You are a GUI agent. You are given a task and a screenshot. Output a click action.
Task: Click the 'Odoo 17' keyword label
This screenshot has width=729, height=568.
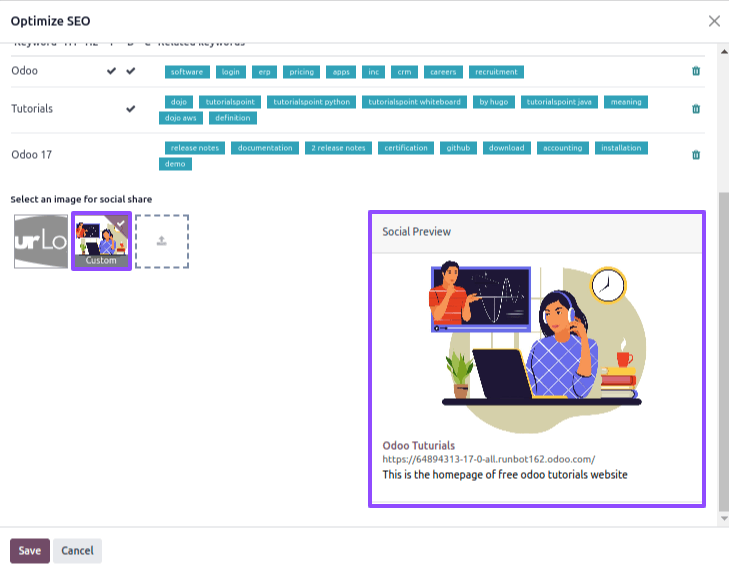(x=32, y=155)
